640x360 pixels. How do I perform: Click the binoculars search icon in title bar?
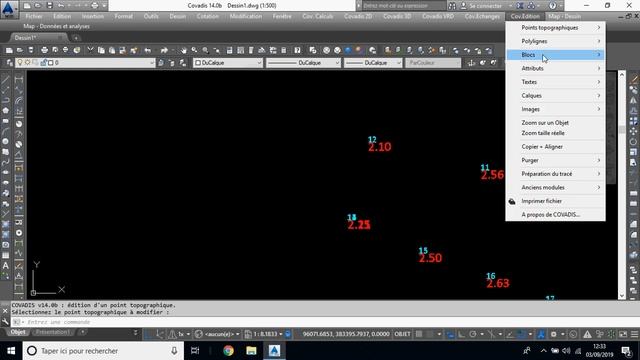[x=452, y=6]
